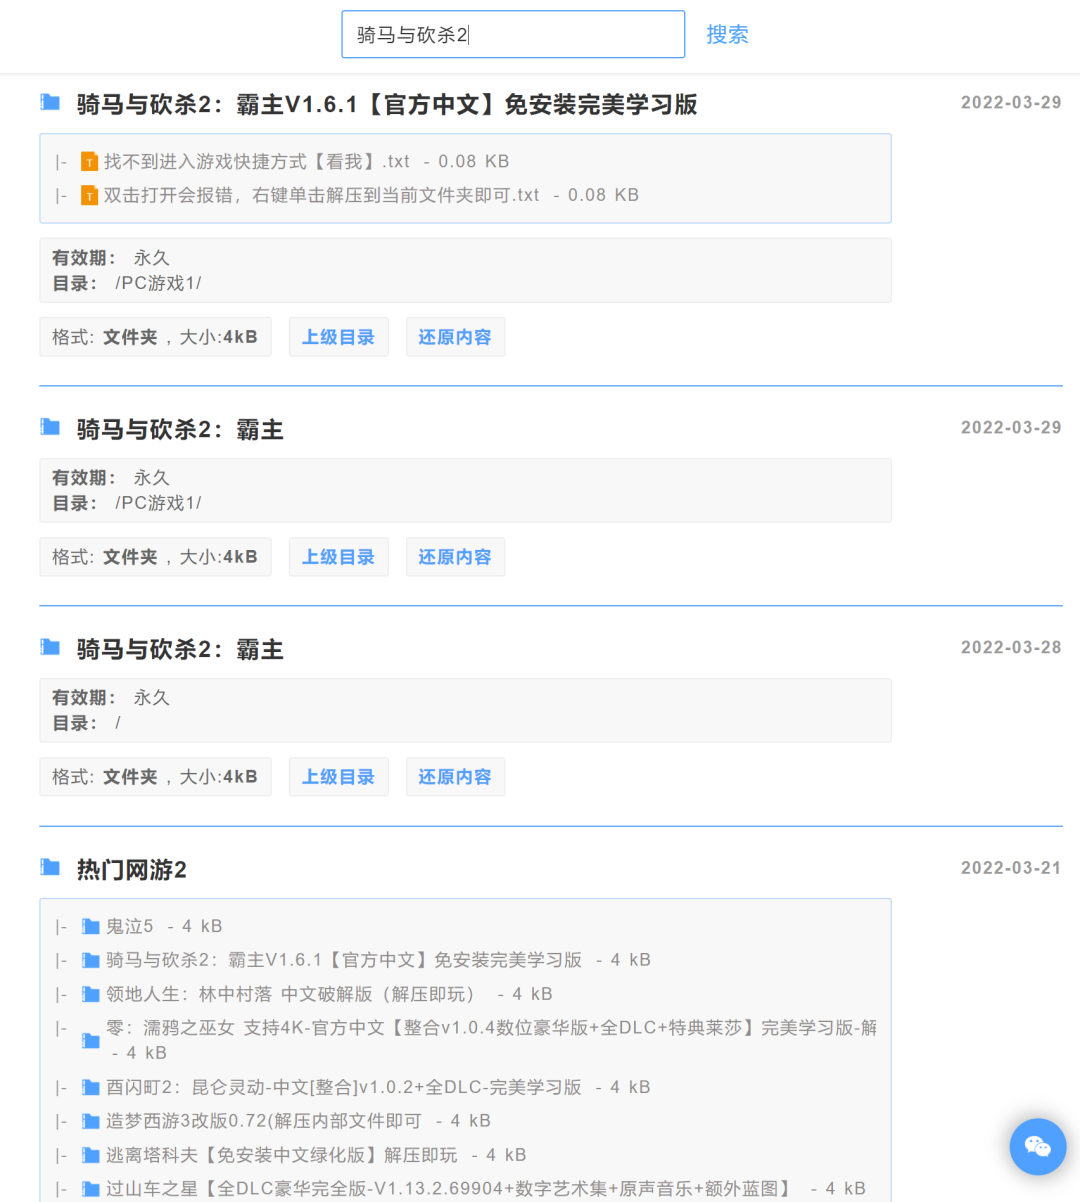Select 造梦西游3改版0.72 entry
The width and height of the screenshot is (1080, 1202).
264,1121
